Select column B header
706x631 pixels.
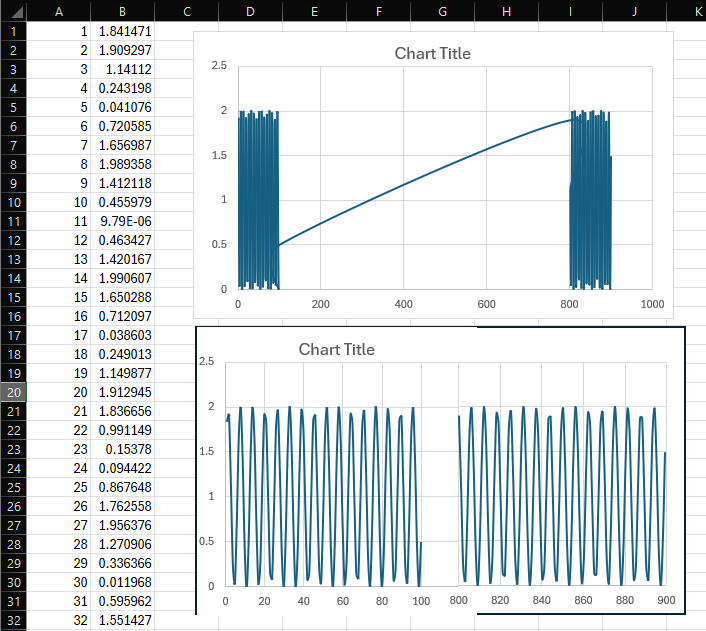122,11
